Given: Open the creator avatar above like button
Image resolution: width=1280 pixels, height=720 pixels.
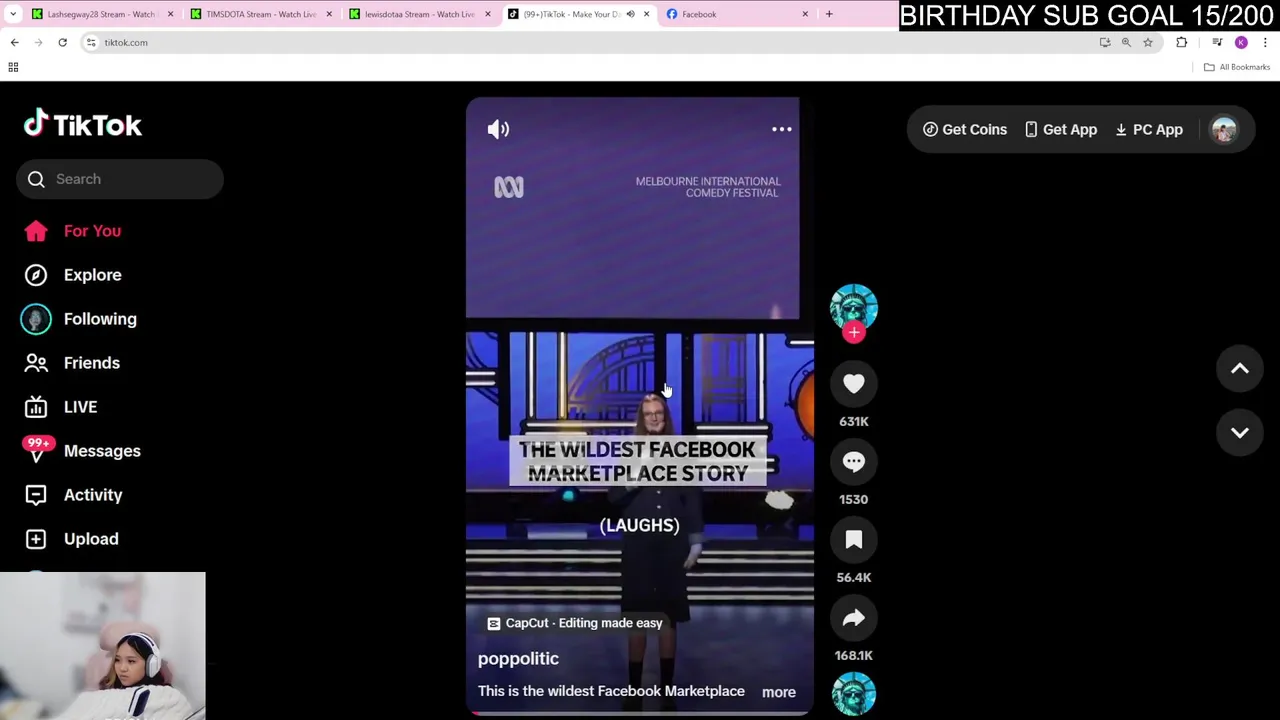Looking at the screenshot, I should tap(854, 307).
